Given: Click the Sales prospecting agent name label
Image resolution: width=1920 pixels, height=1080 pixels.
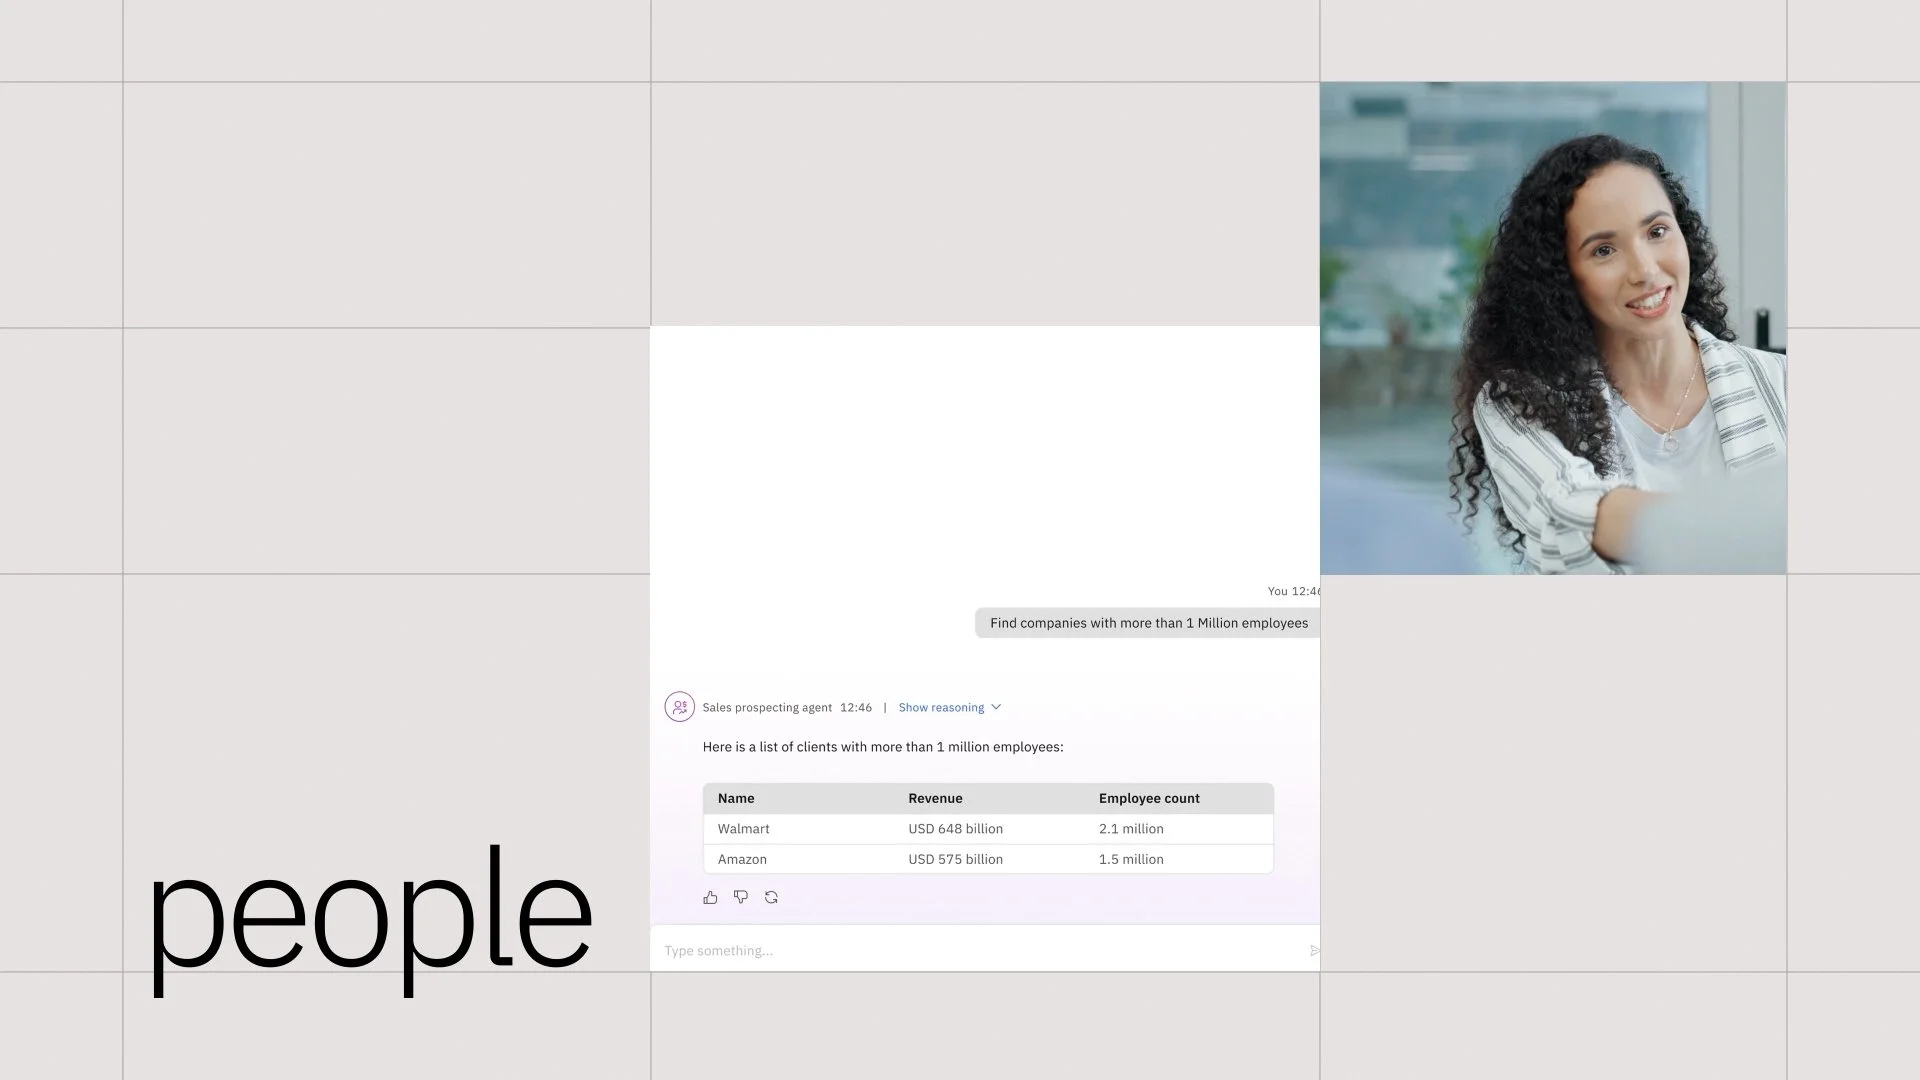Looking at the screenshot, I should tap(767, 707).
